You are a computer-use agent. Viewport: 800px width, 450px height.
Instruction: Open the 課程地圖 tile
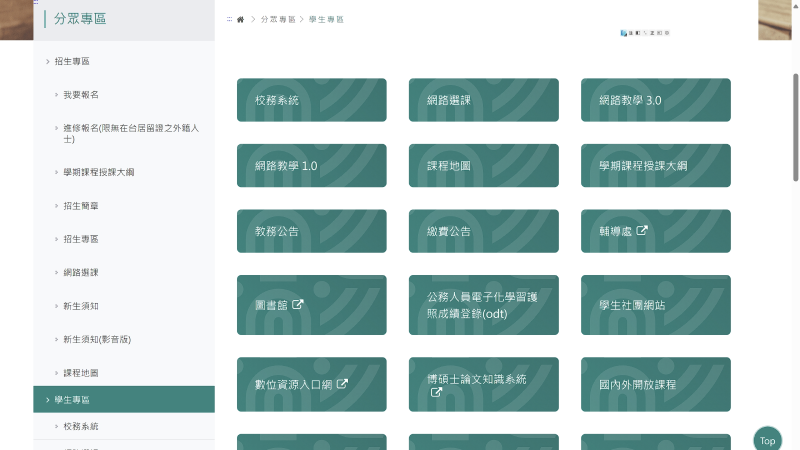point(483,166)
